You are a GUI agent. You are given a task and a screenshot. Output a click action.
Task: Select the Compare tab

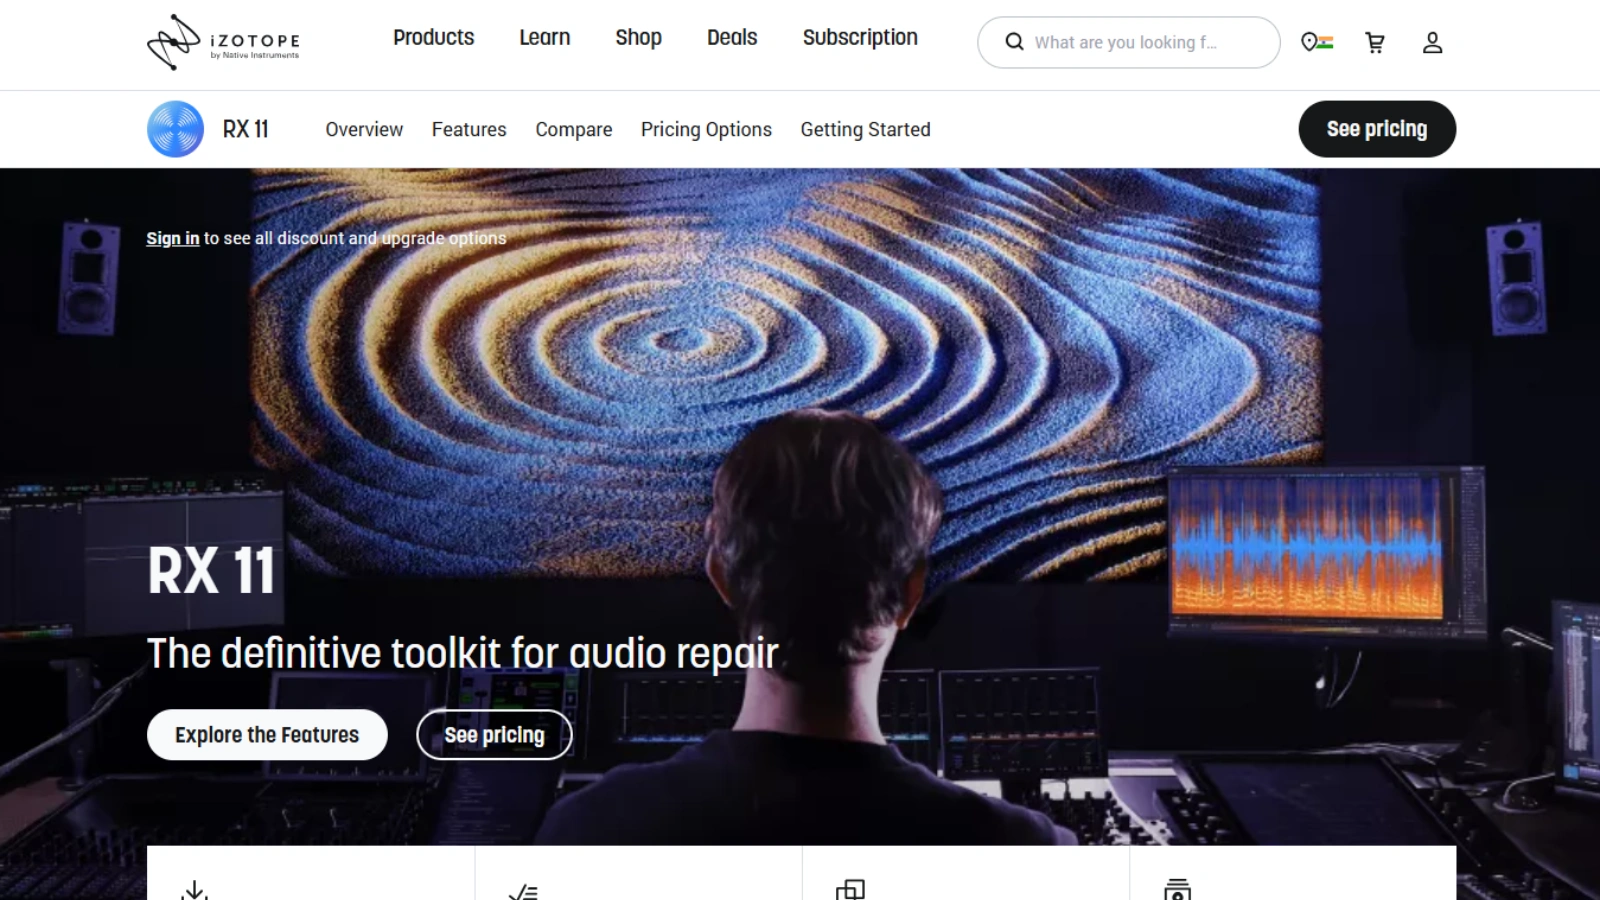tap(573, 129)
